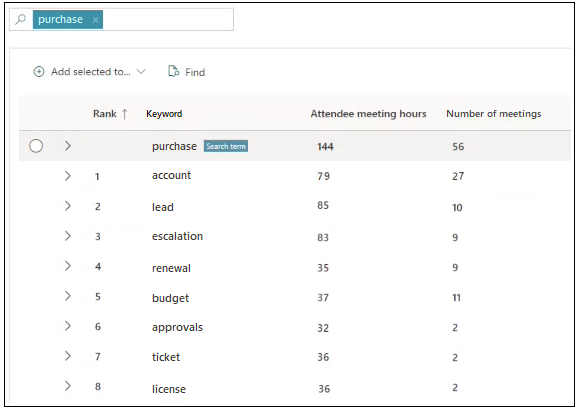Sort by Attendee meeting hours column
The image size is (580, 411).
[368, 114]
